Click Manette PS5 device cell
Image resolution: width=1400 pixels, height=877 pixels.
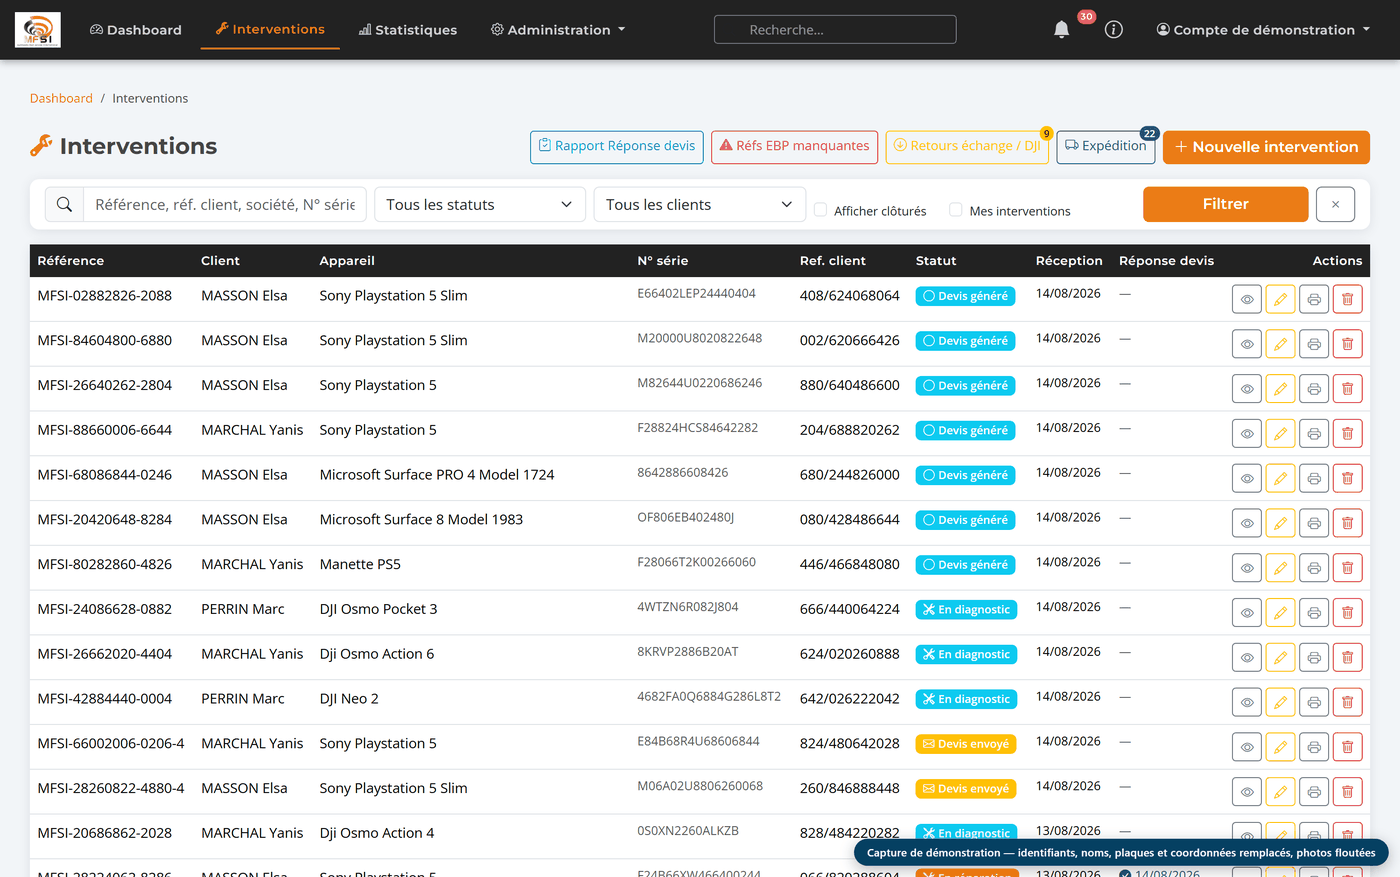360,564
